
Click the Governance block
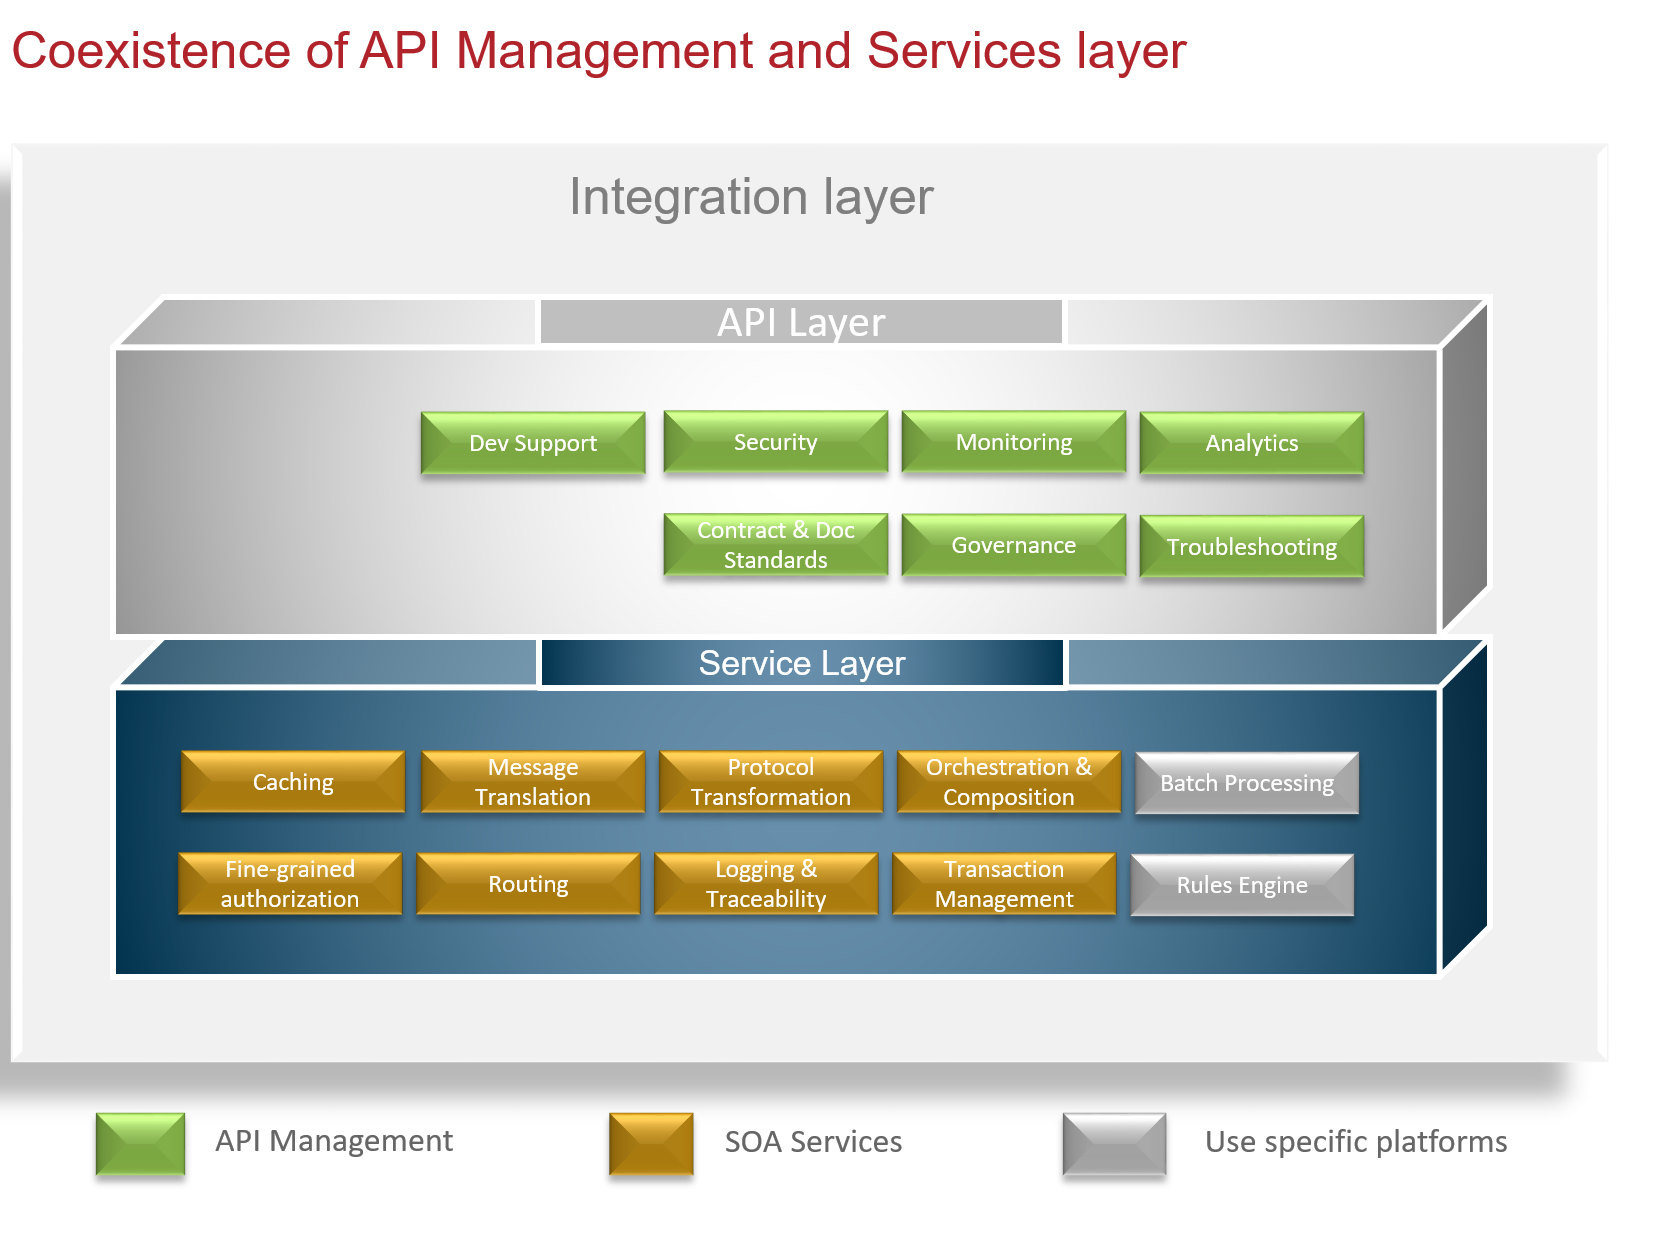tap(1013, 545)
